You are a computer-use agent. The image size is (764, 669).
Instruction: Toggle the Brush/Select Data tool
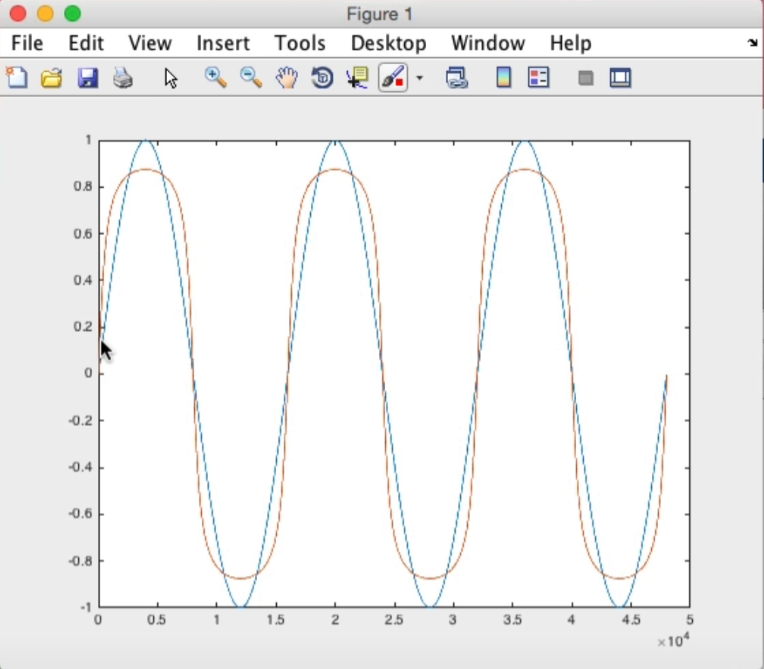click(393, 77)
